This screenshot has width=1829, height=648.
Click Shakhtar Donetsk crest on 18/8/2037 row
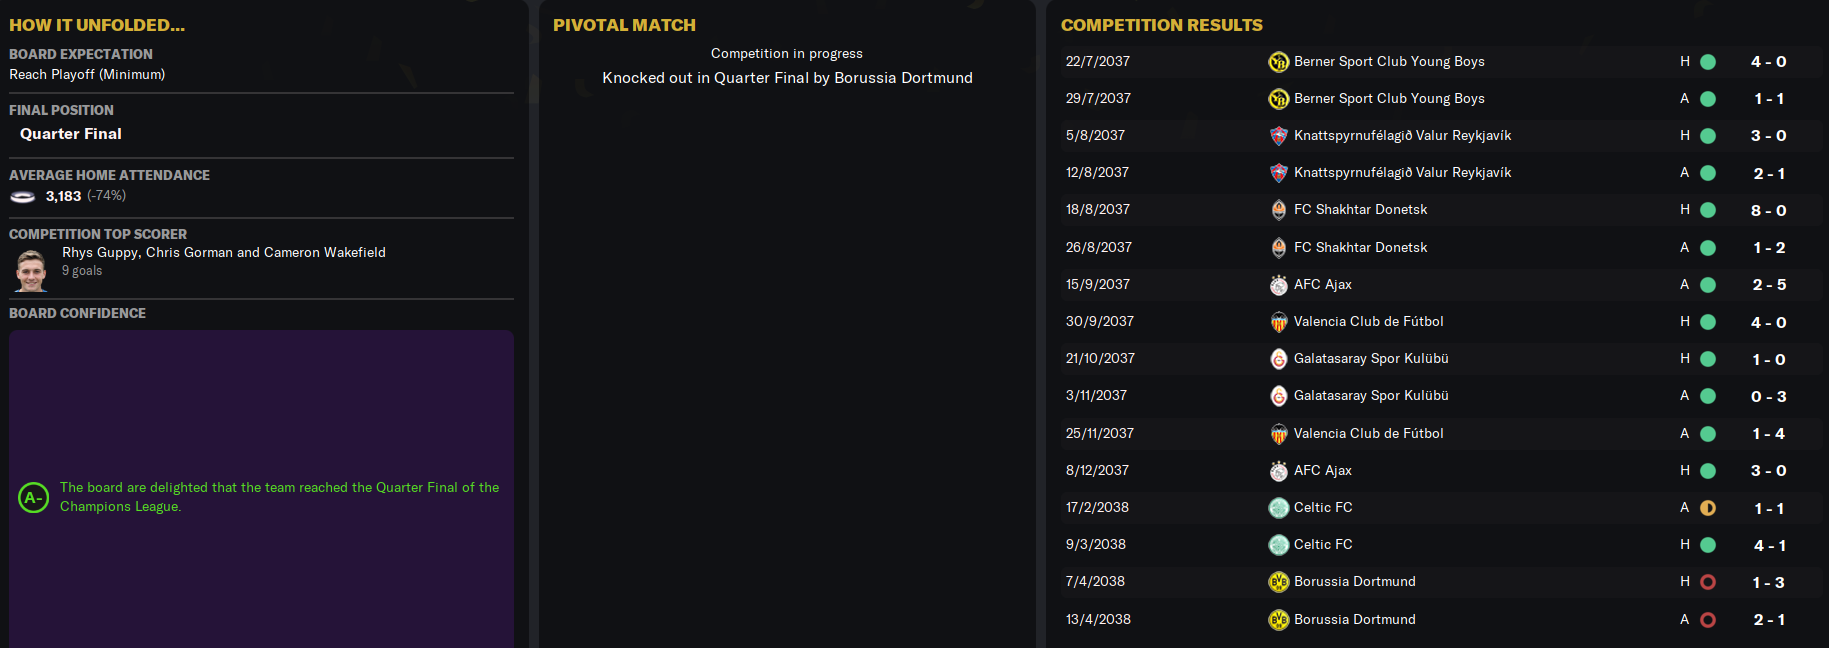[1278, 210]
